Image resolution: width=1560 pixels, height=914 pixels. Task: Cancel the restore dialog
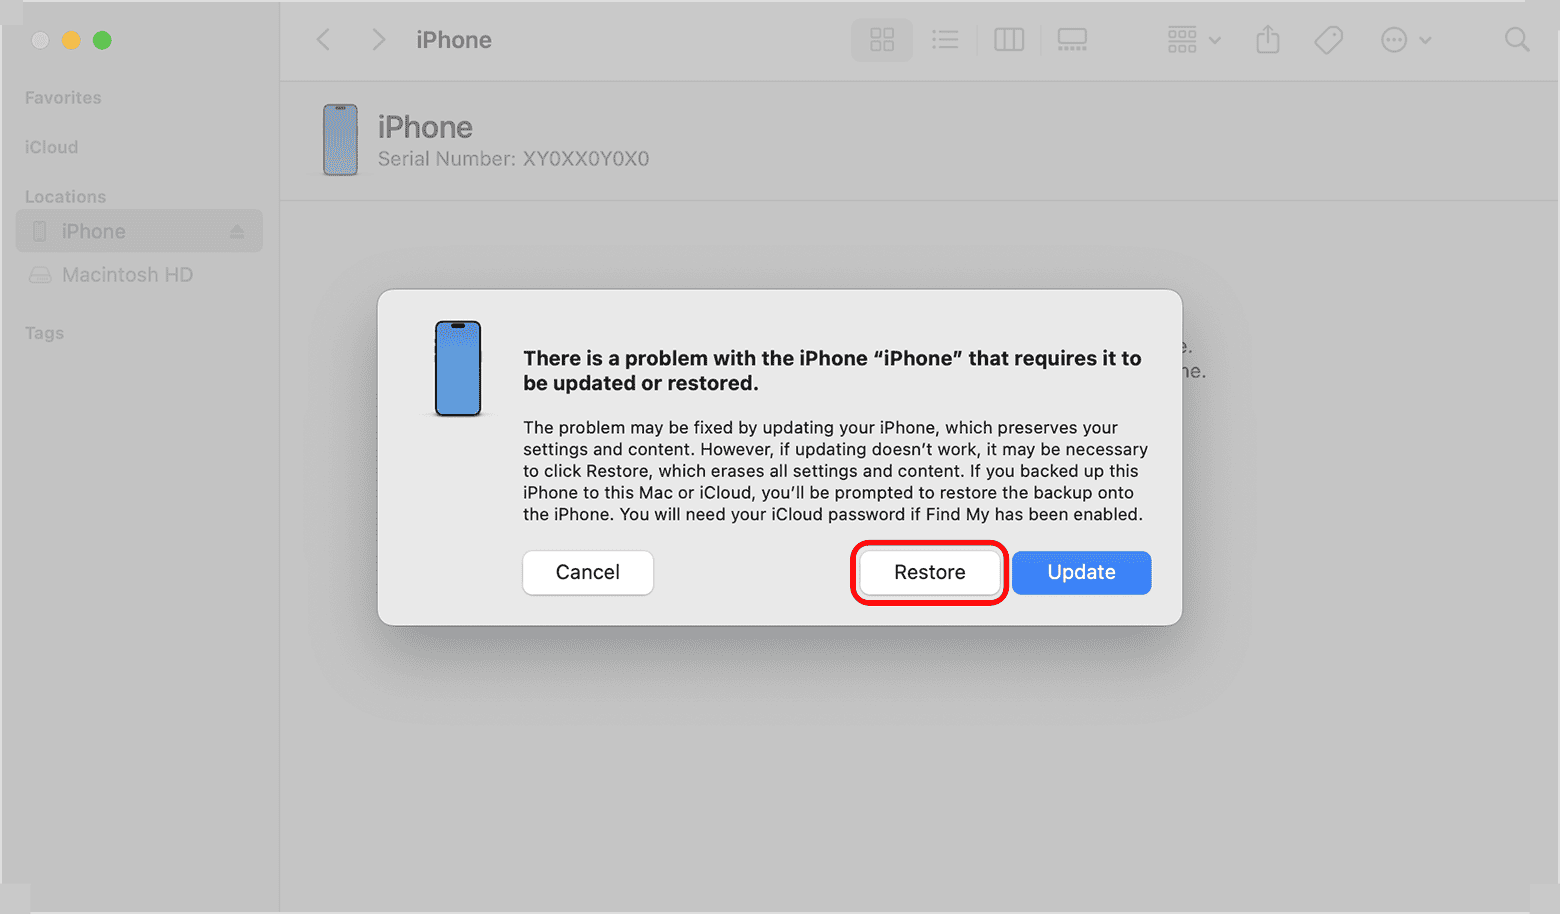tap(588, 573)
